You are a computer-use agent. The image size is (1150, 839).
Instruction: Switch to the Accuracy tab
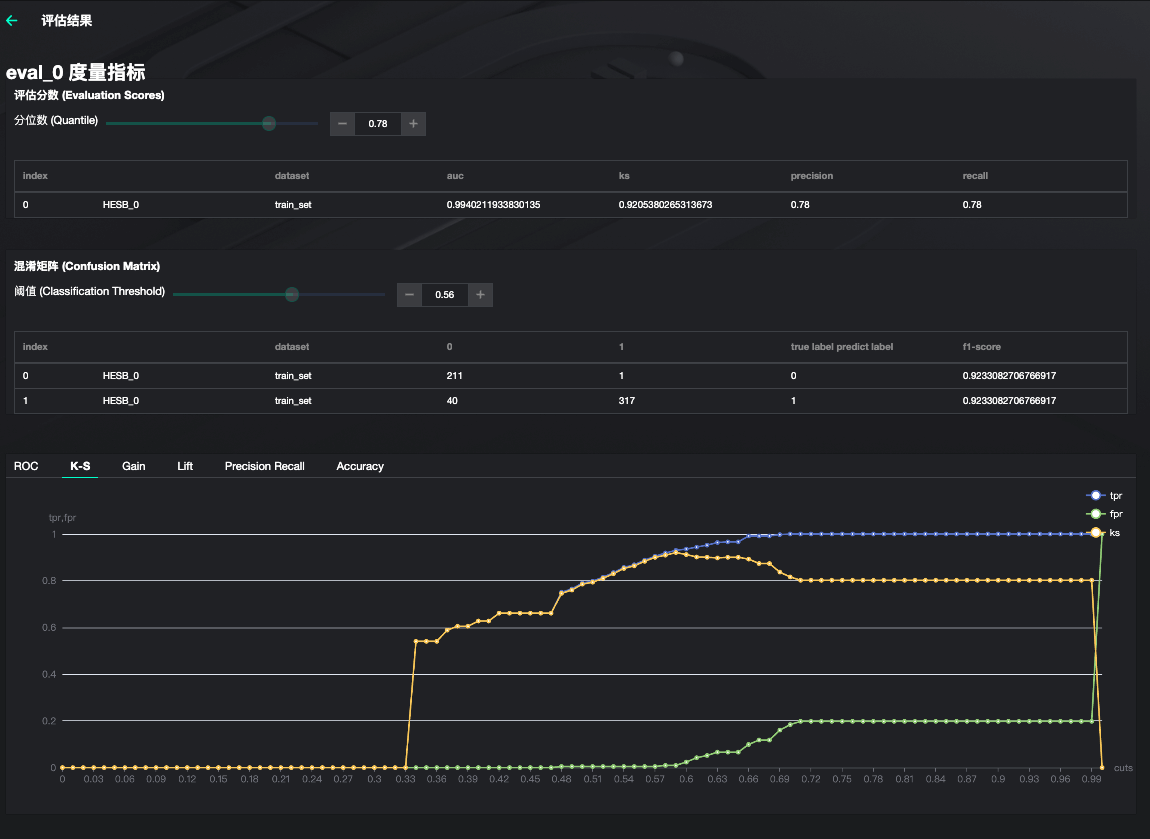coord(360,466)
